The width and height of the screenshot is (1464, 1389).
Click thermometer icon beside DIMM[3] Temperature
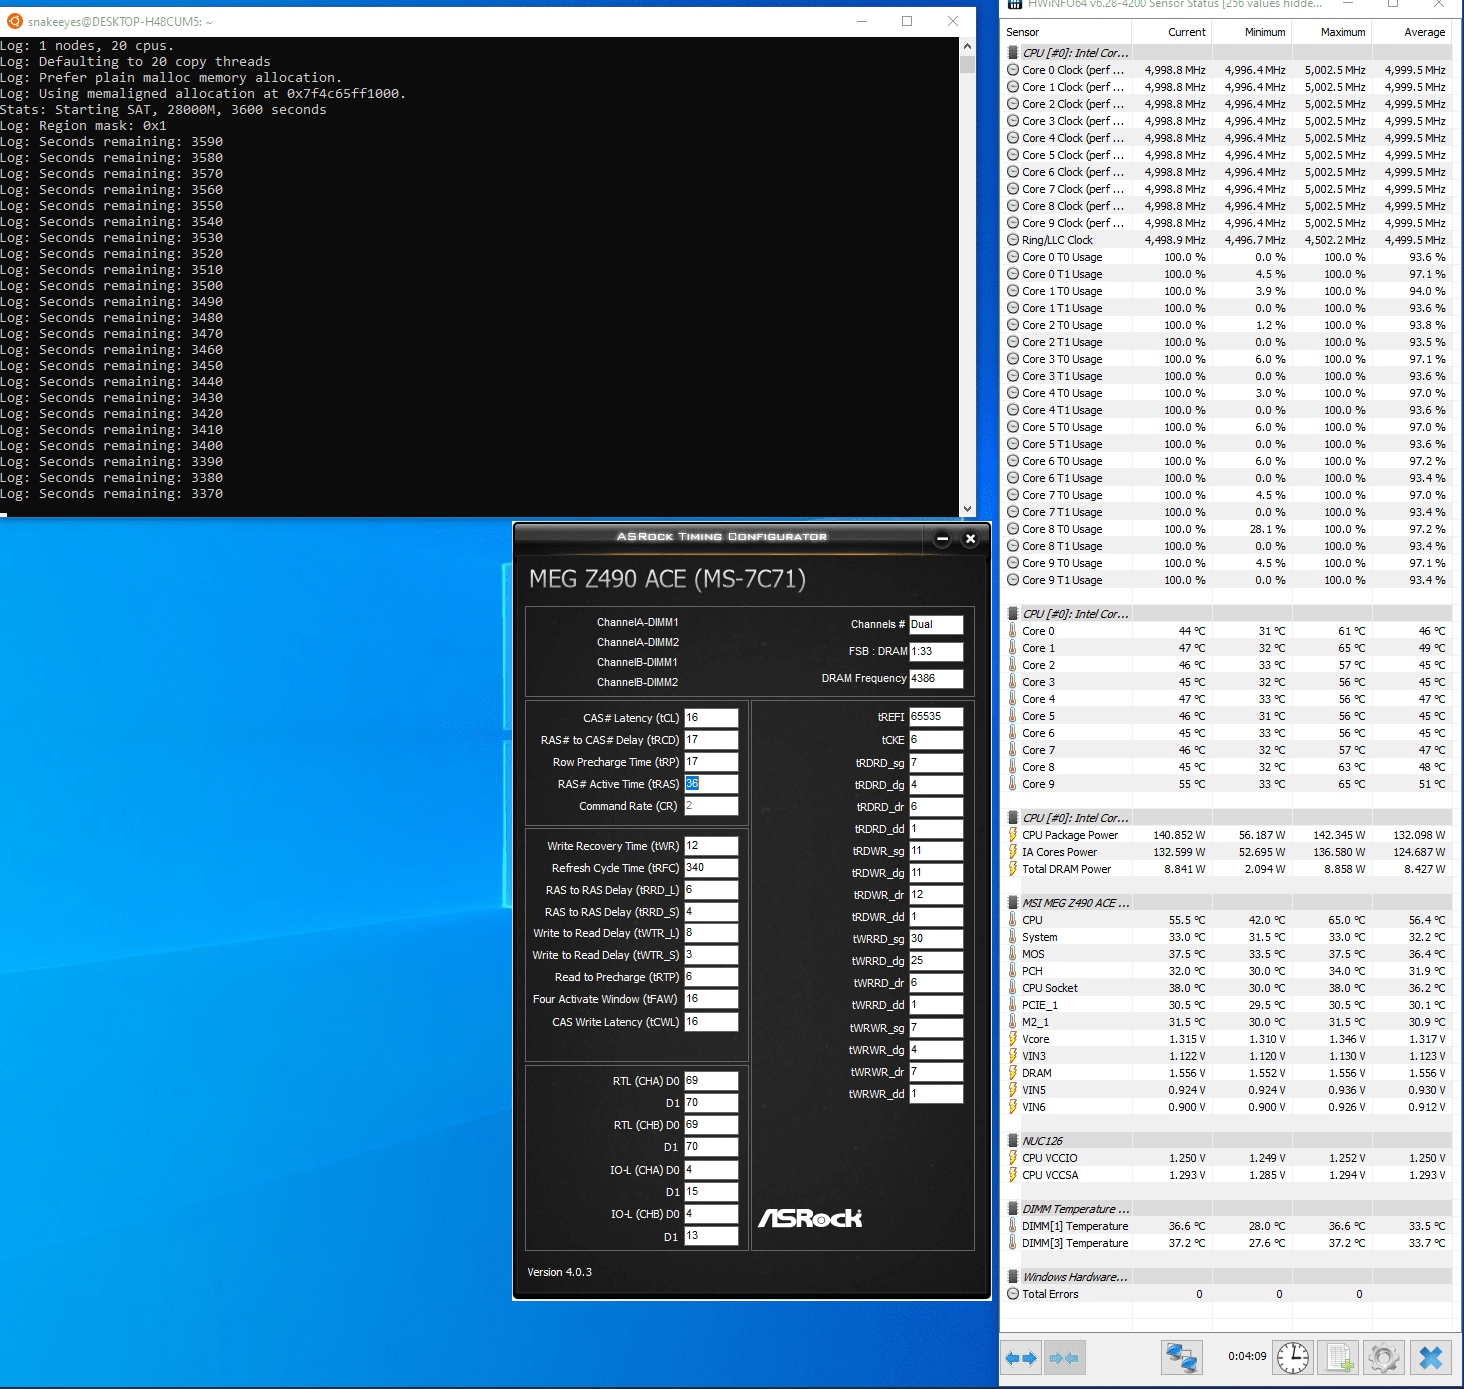1013,1243
